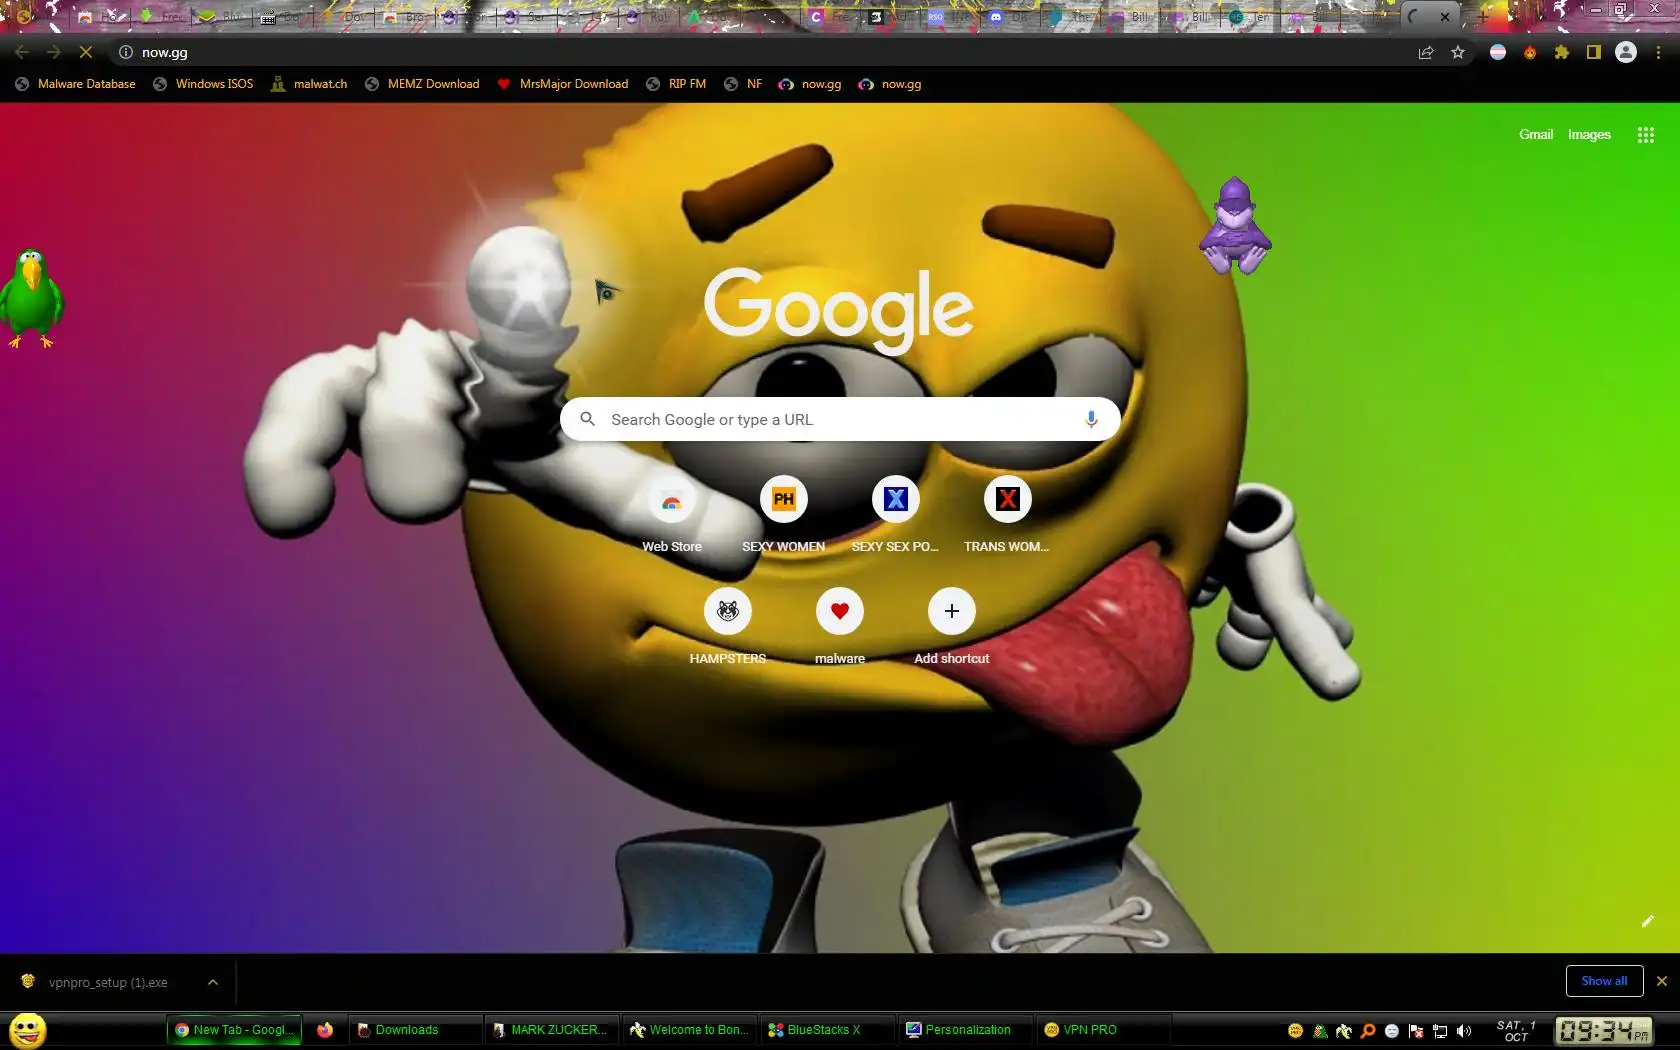
Task: Click the striped flag extension icon
Action: click(x=1498, y=52)
